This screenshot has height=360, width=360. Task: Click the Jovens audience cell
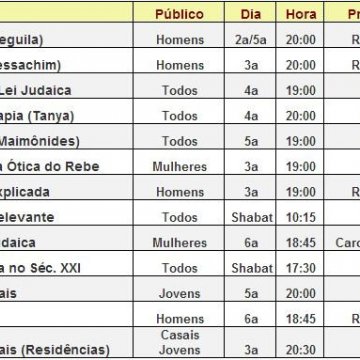(x=179, y=293)
